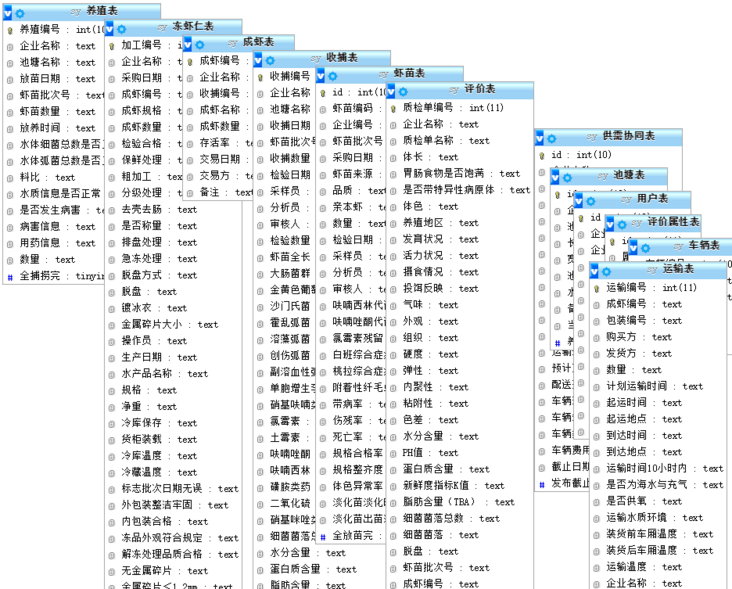Open gear options of 虾苗表 table

pyautogui.click(x=332, y=76)
